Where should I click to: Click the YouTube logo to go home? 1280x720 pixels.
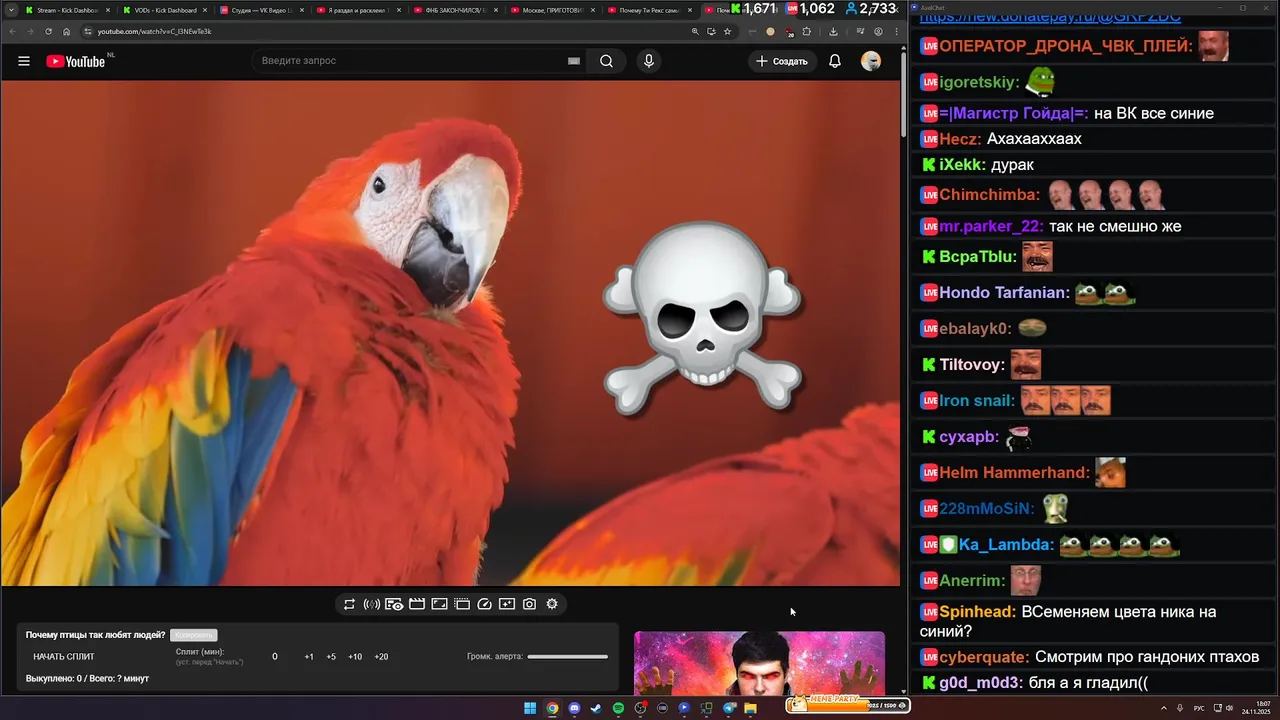[x=76, y=61]
